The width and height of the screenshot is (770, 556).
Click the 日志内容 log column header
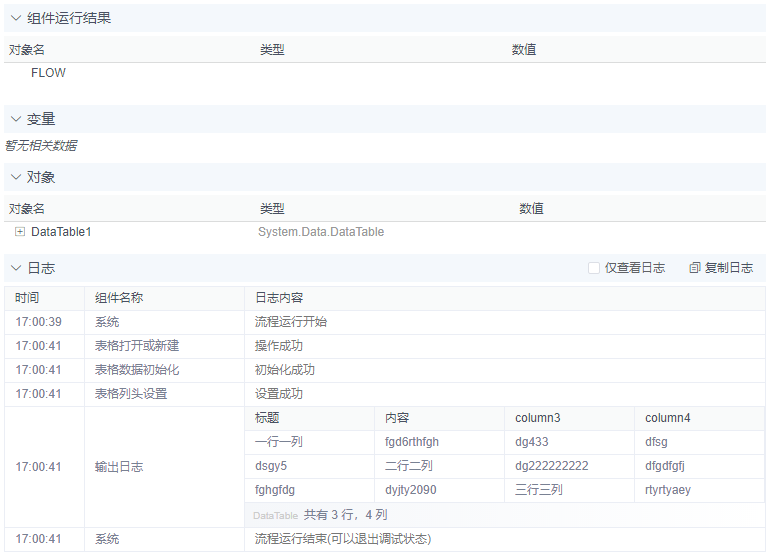click(279, 298)
